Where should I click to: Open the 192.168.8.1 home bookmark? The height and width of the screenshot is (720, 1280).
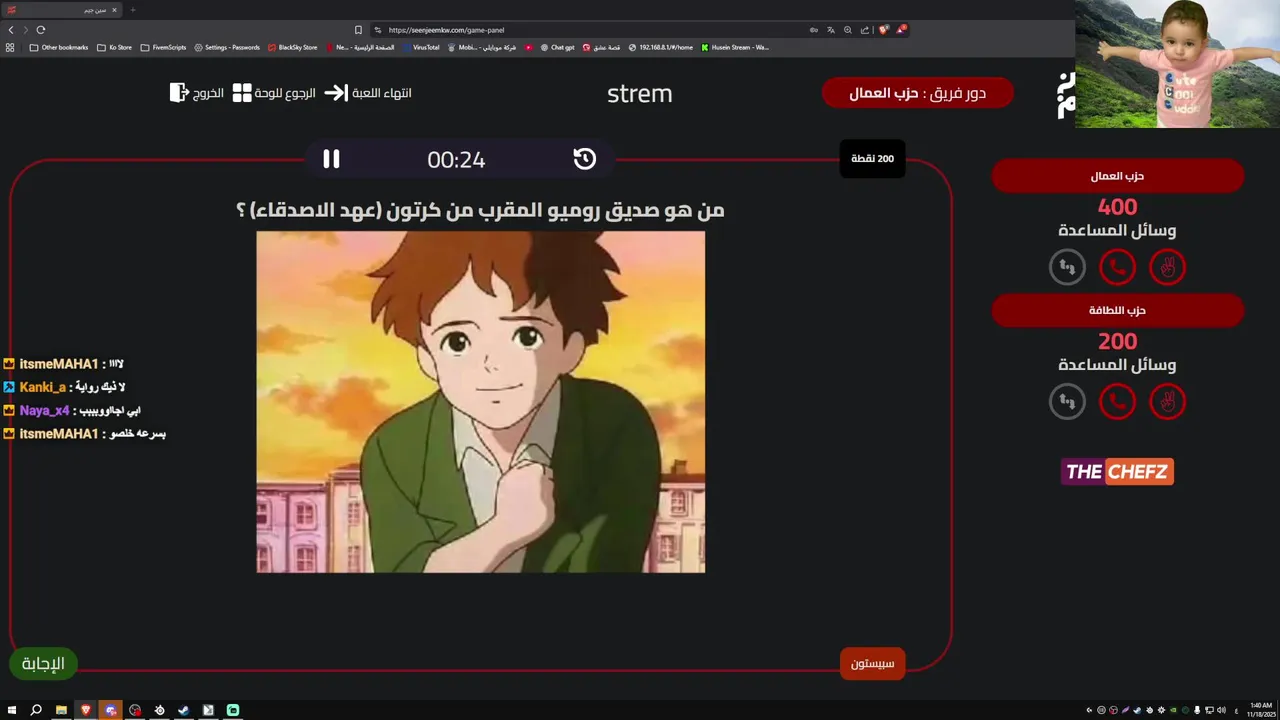click(660, 47)
